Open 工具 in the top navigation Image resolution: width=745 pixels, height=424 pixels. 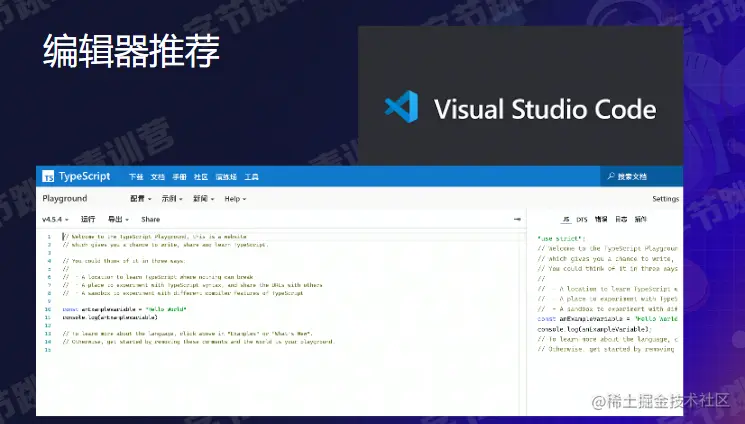(x=251, y=177)
